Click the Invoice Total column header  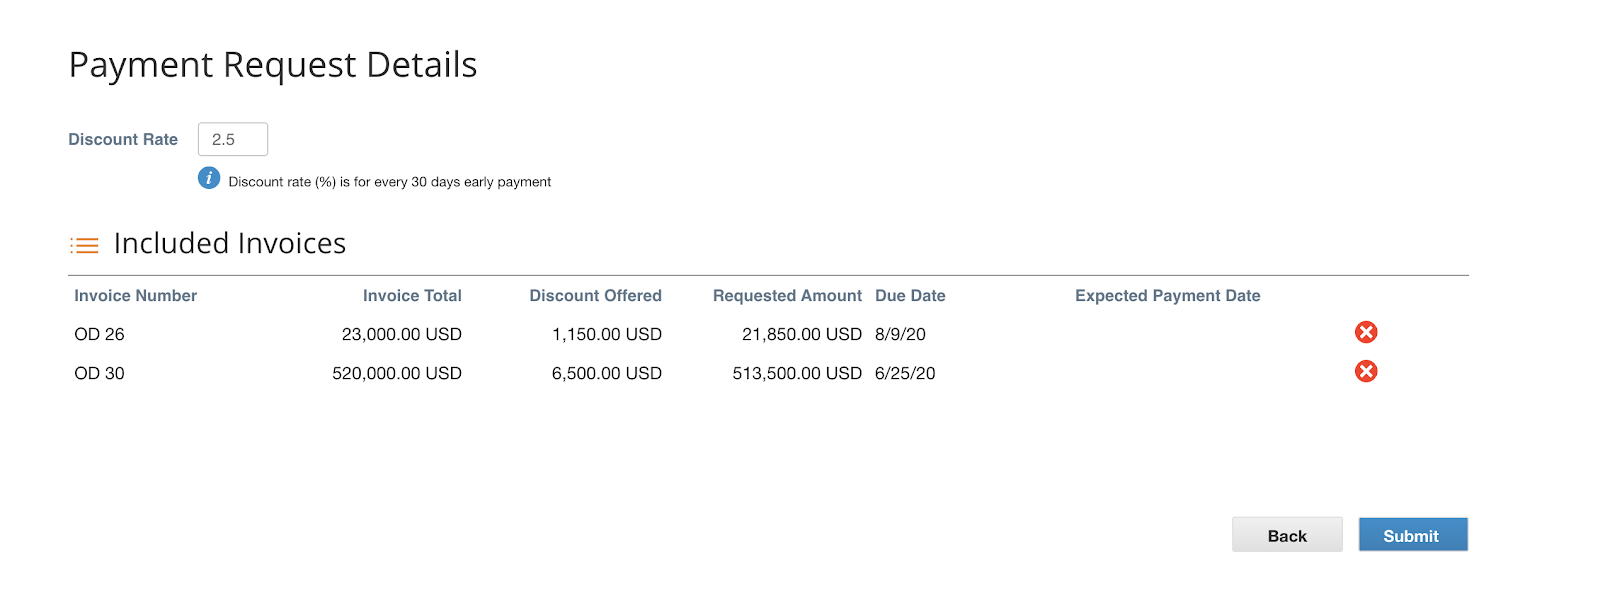[x=412, y=296]
